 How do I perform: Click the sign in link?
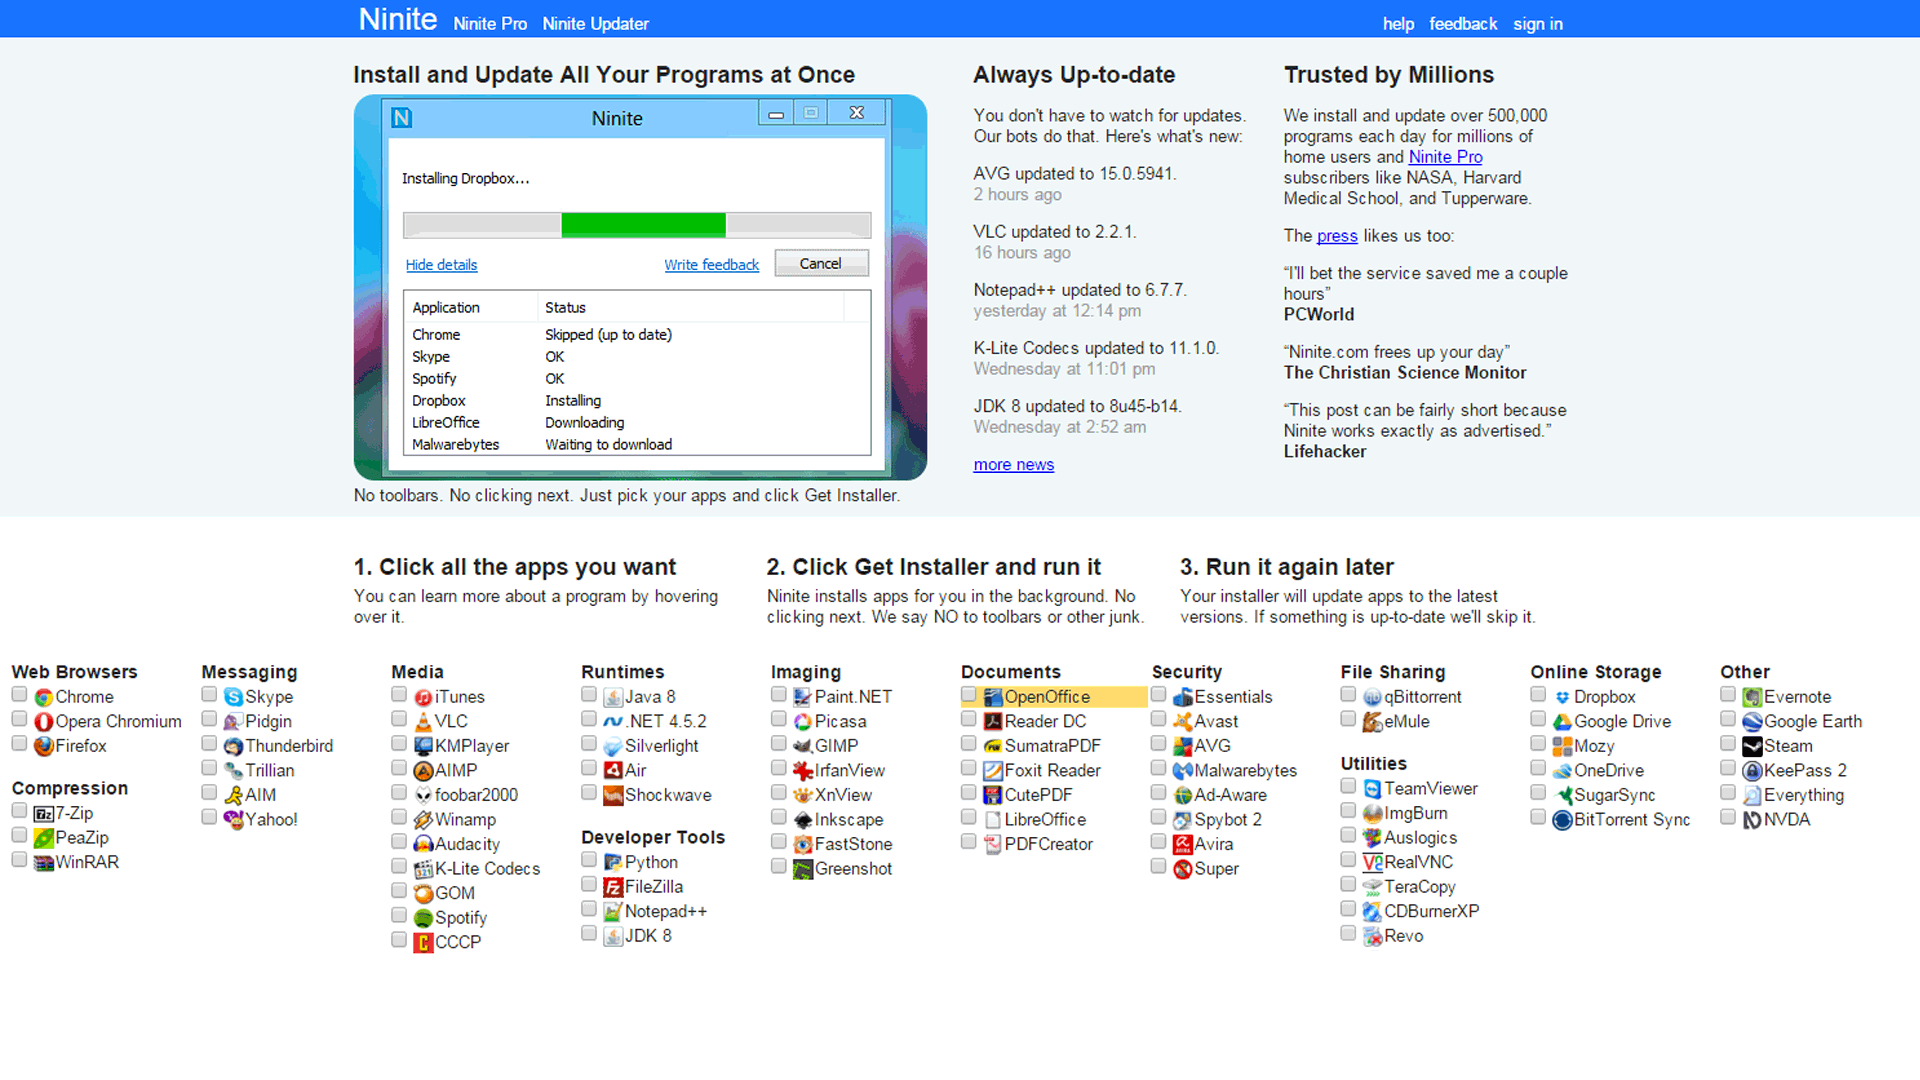click(1537, 24)
